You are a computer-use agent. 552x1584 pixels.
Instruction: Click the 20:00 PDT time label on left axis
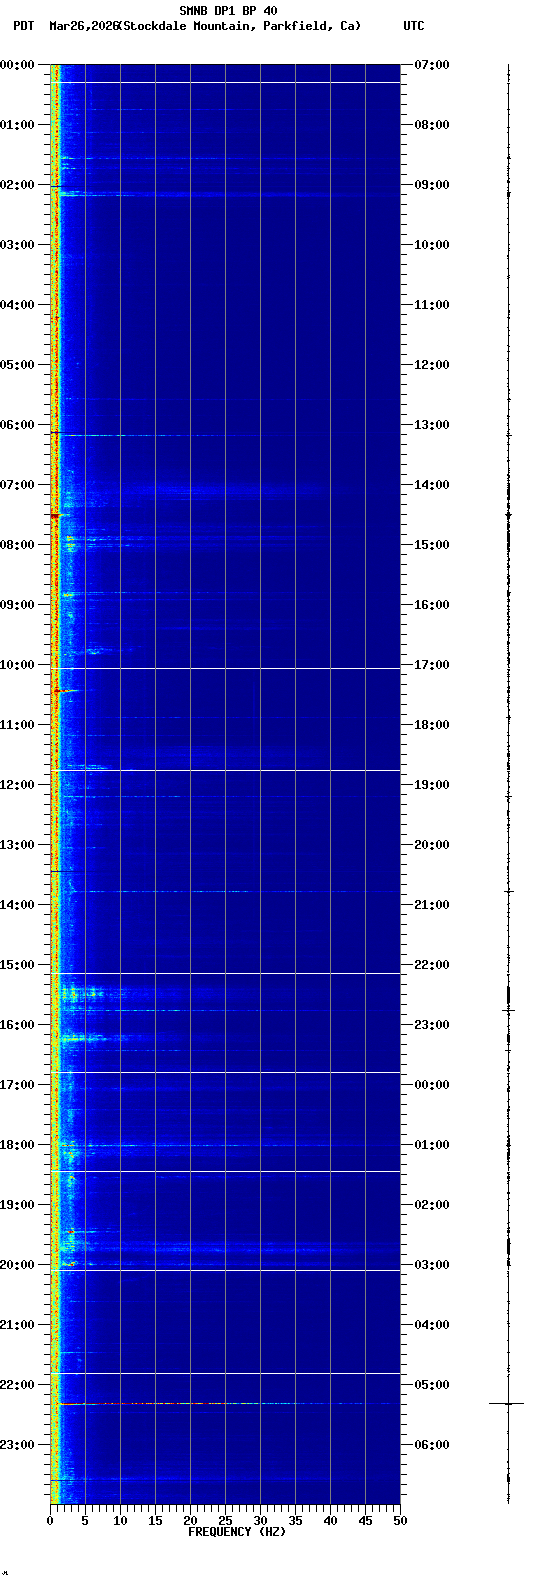tap(17, 1264)
